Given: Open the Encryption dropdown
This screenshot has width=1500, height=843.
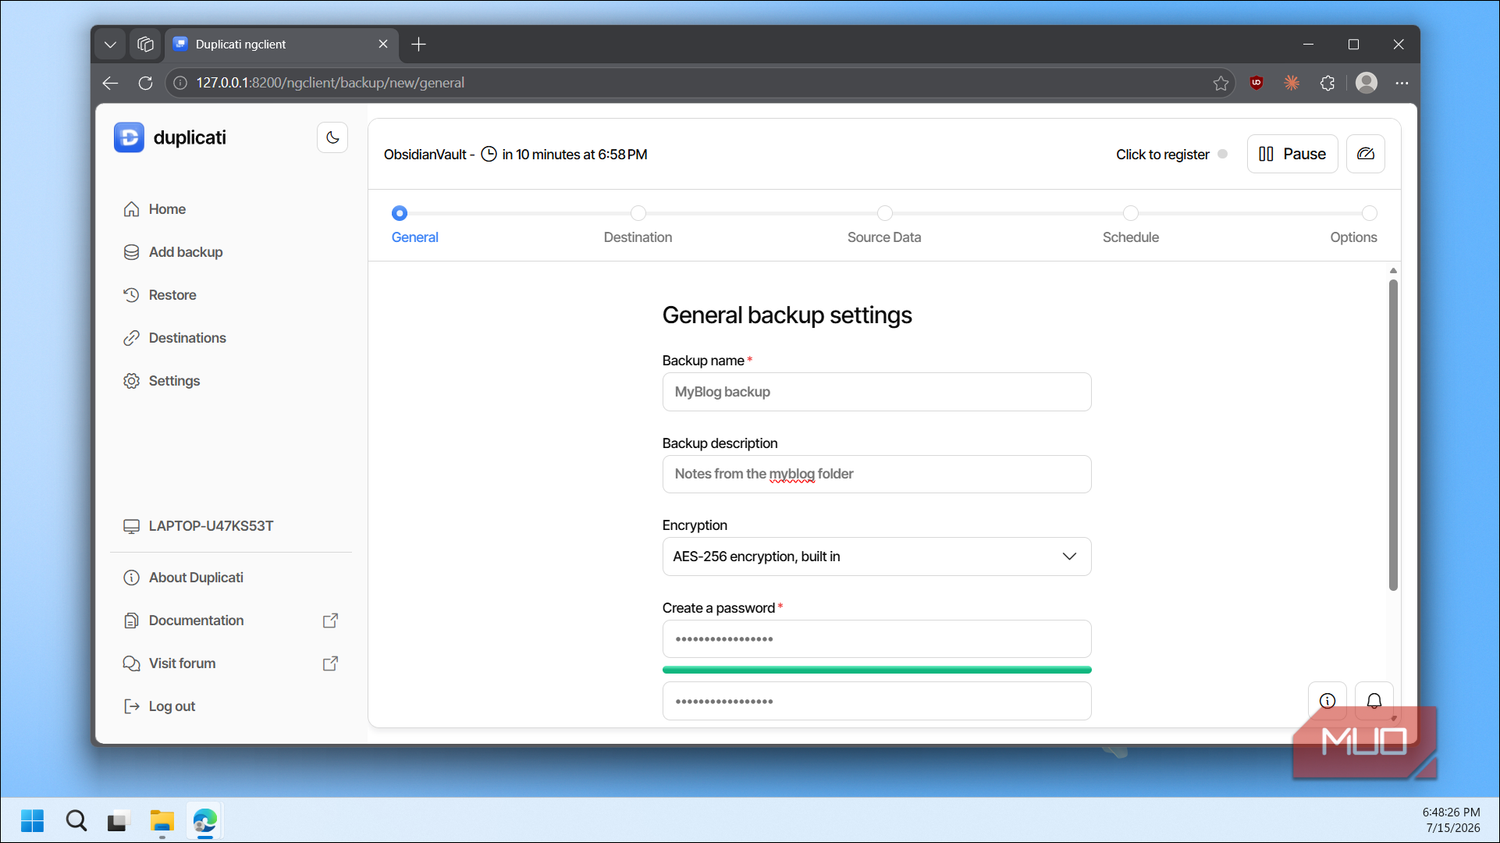Looking at the screenshot, I should (877, 557).
